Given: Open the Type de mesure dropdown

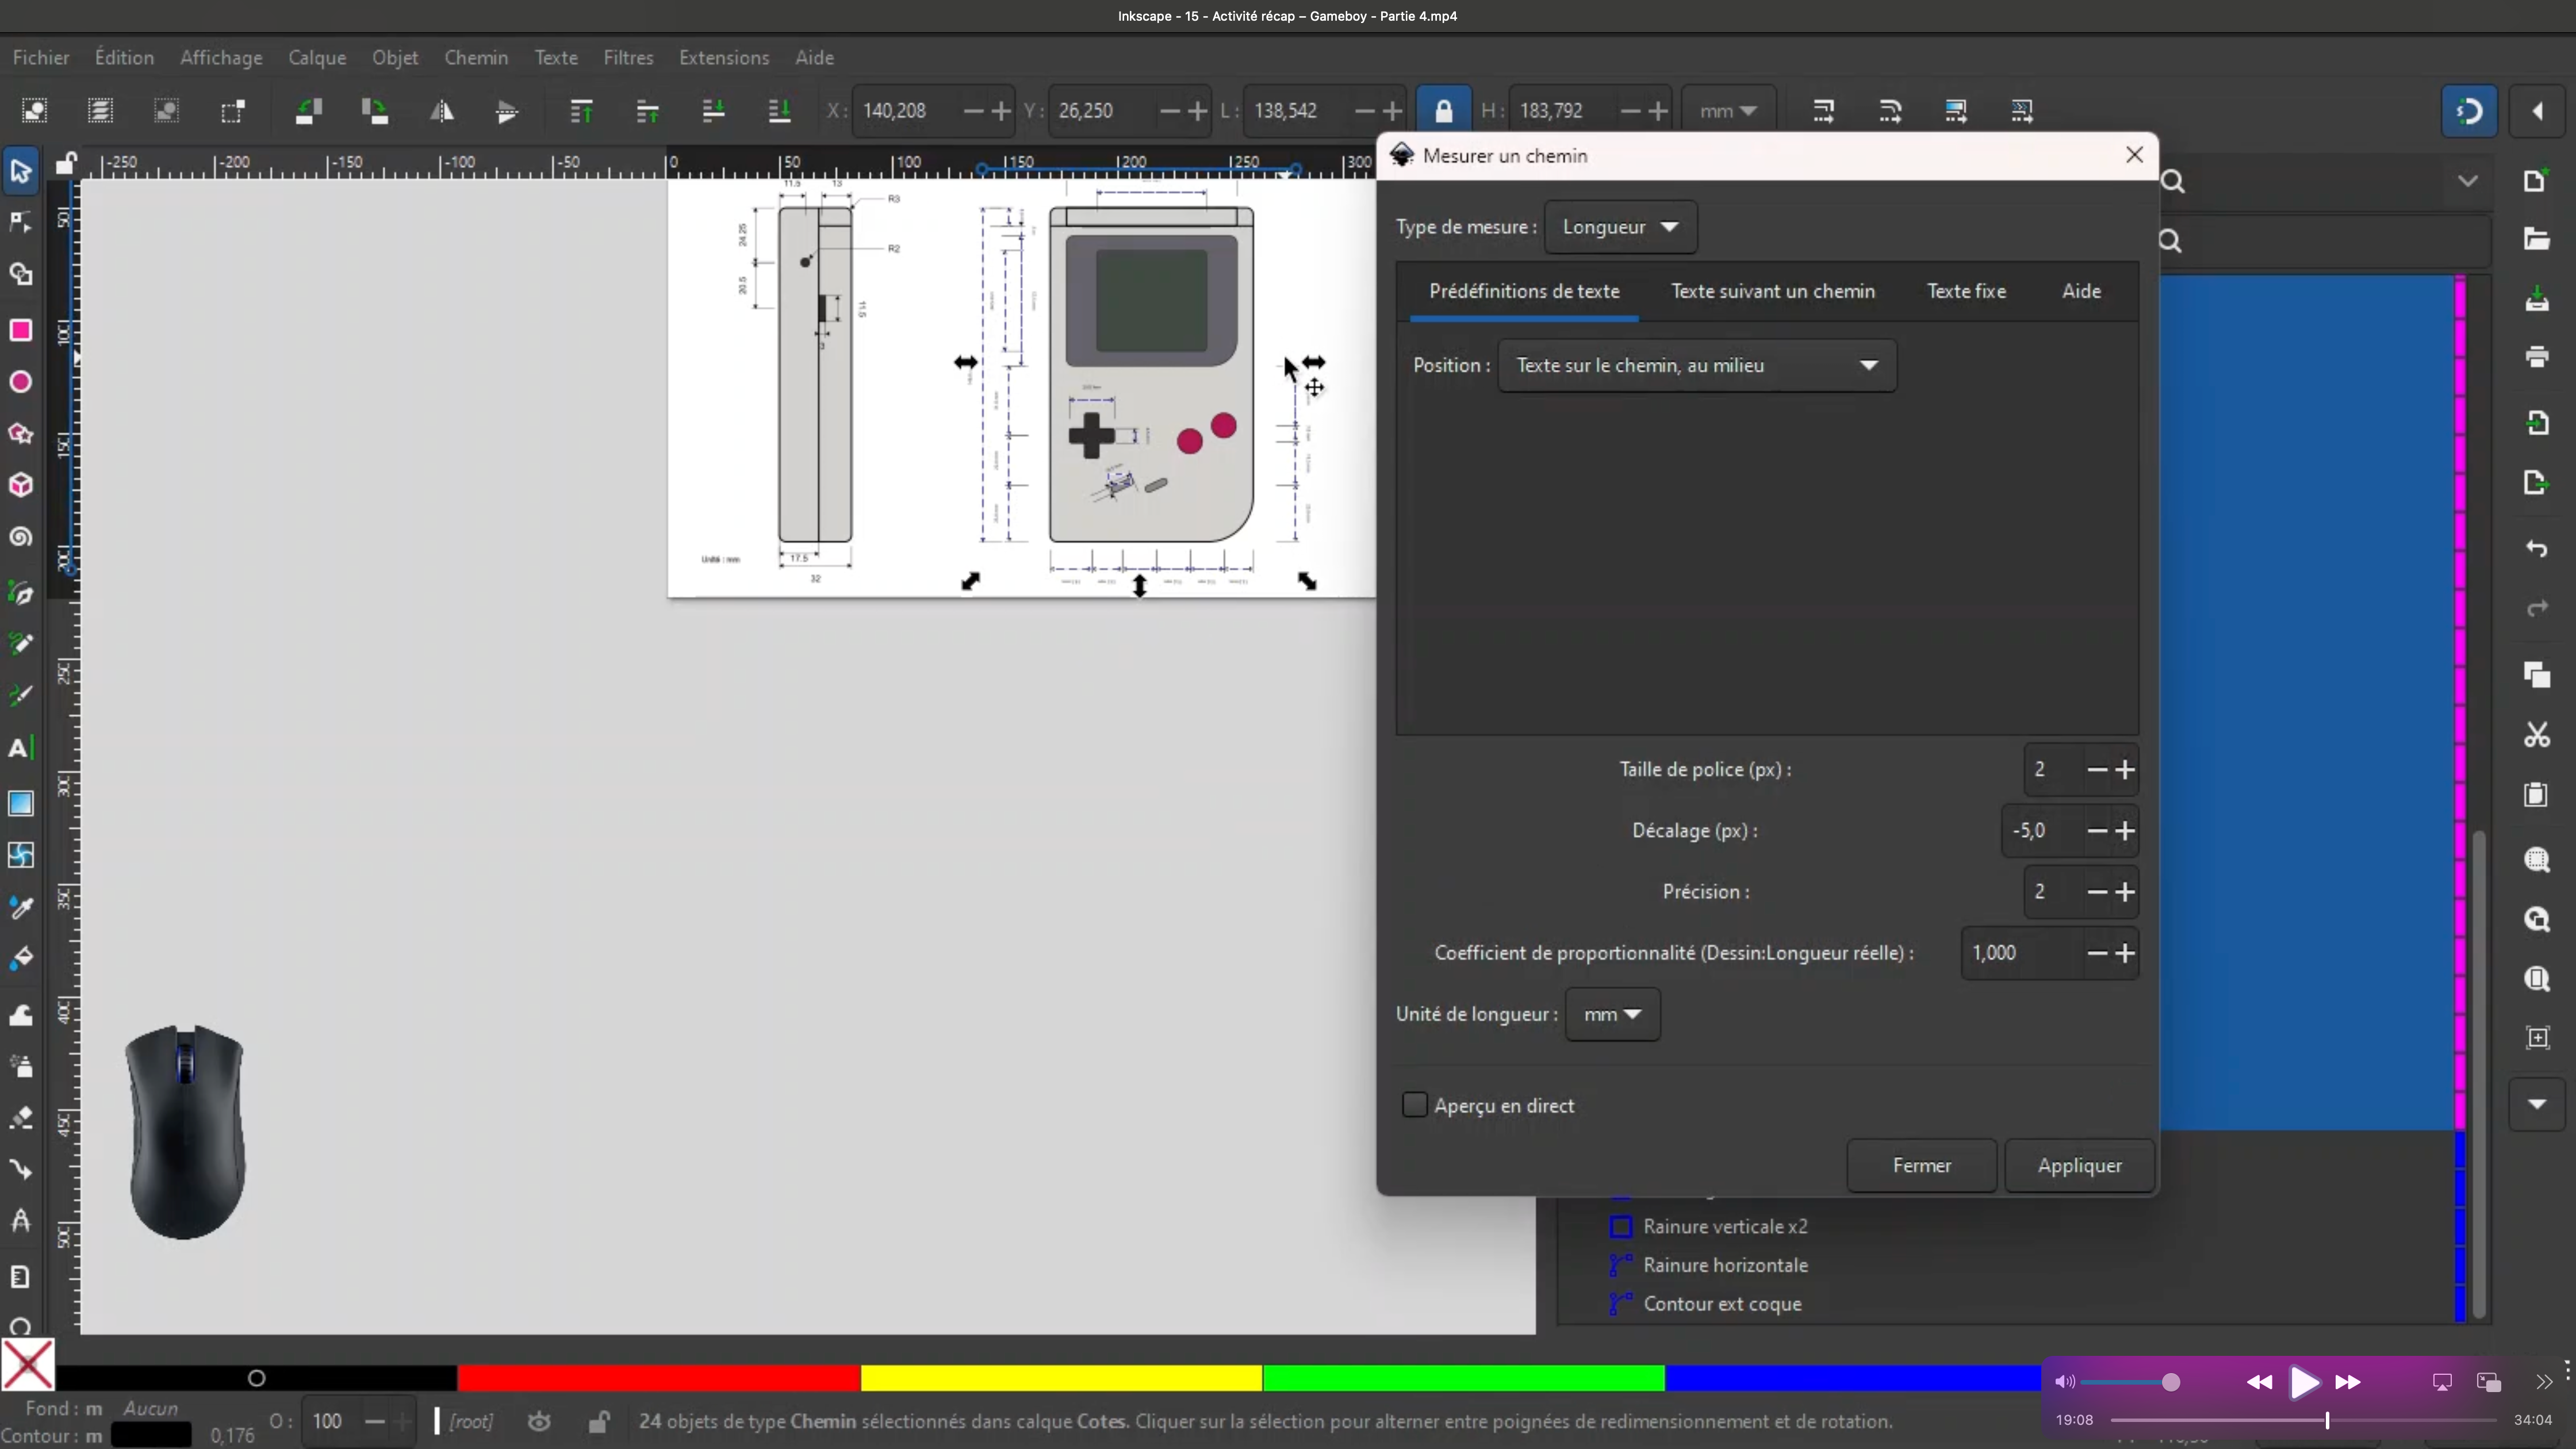Looking at the screenshot, I should click(1620, 227).
